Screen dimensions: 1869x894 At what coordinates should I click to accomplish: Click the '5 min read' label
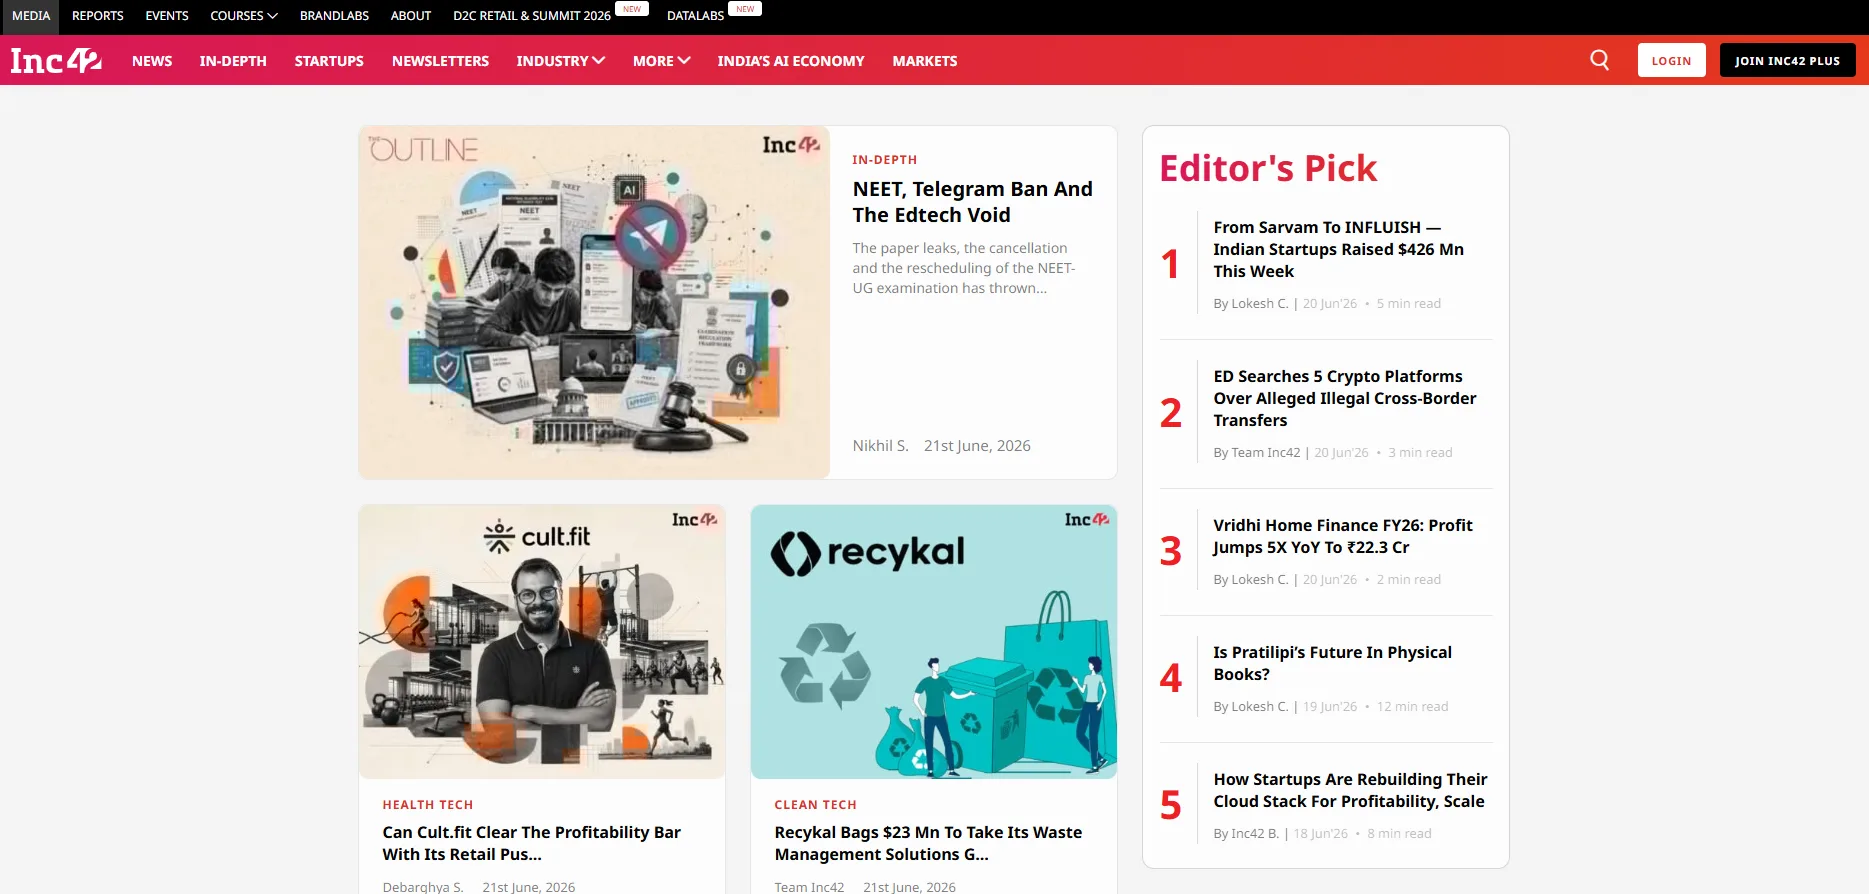click(1409, 304)
